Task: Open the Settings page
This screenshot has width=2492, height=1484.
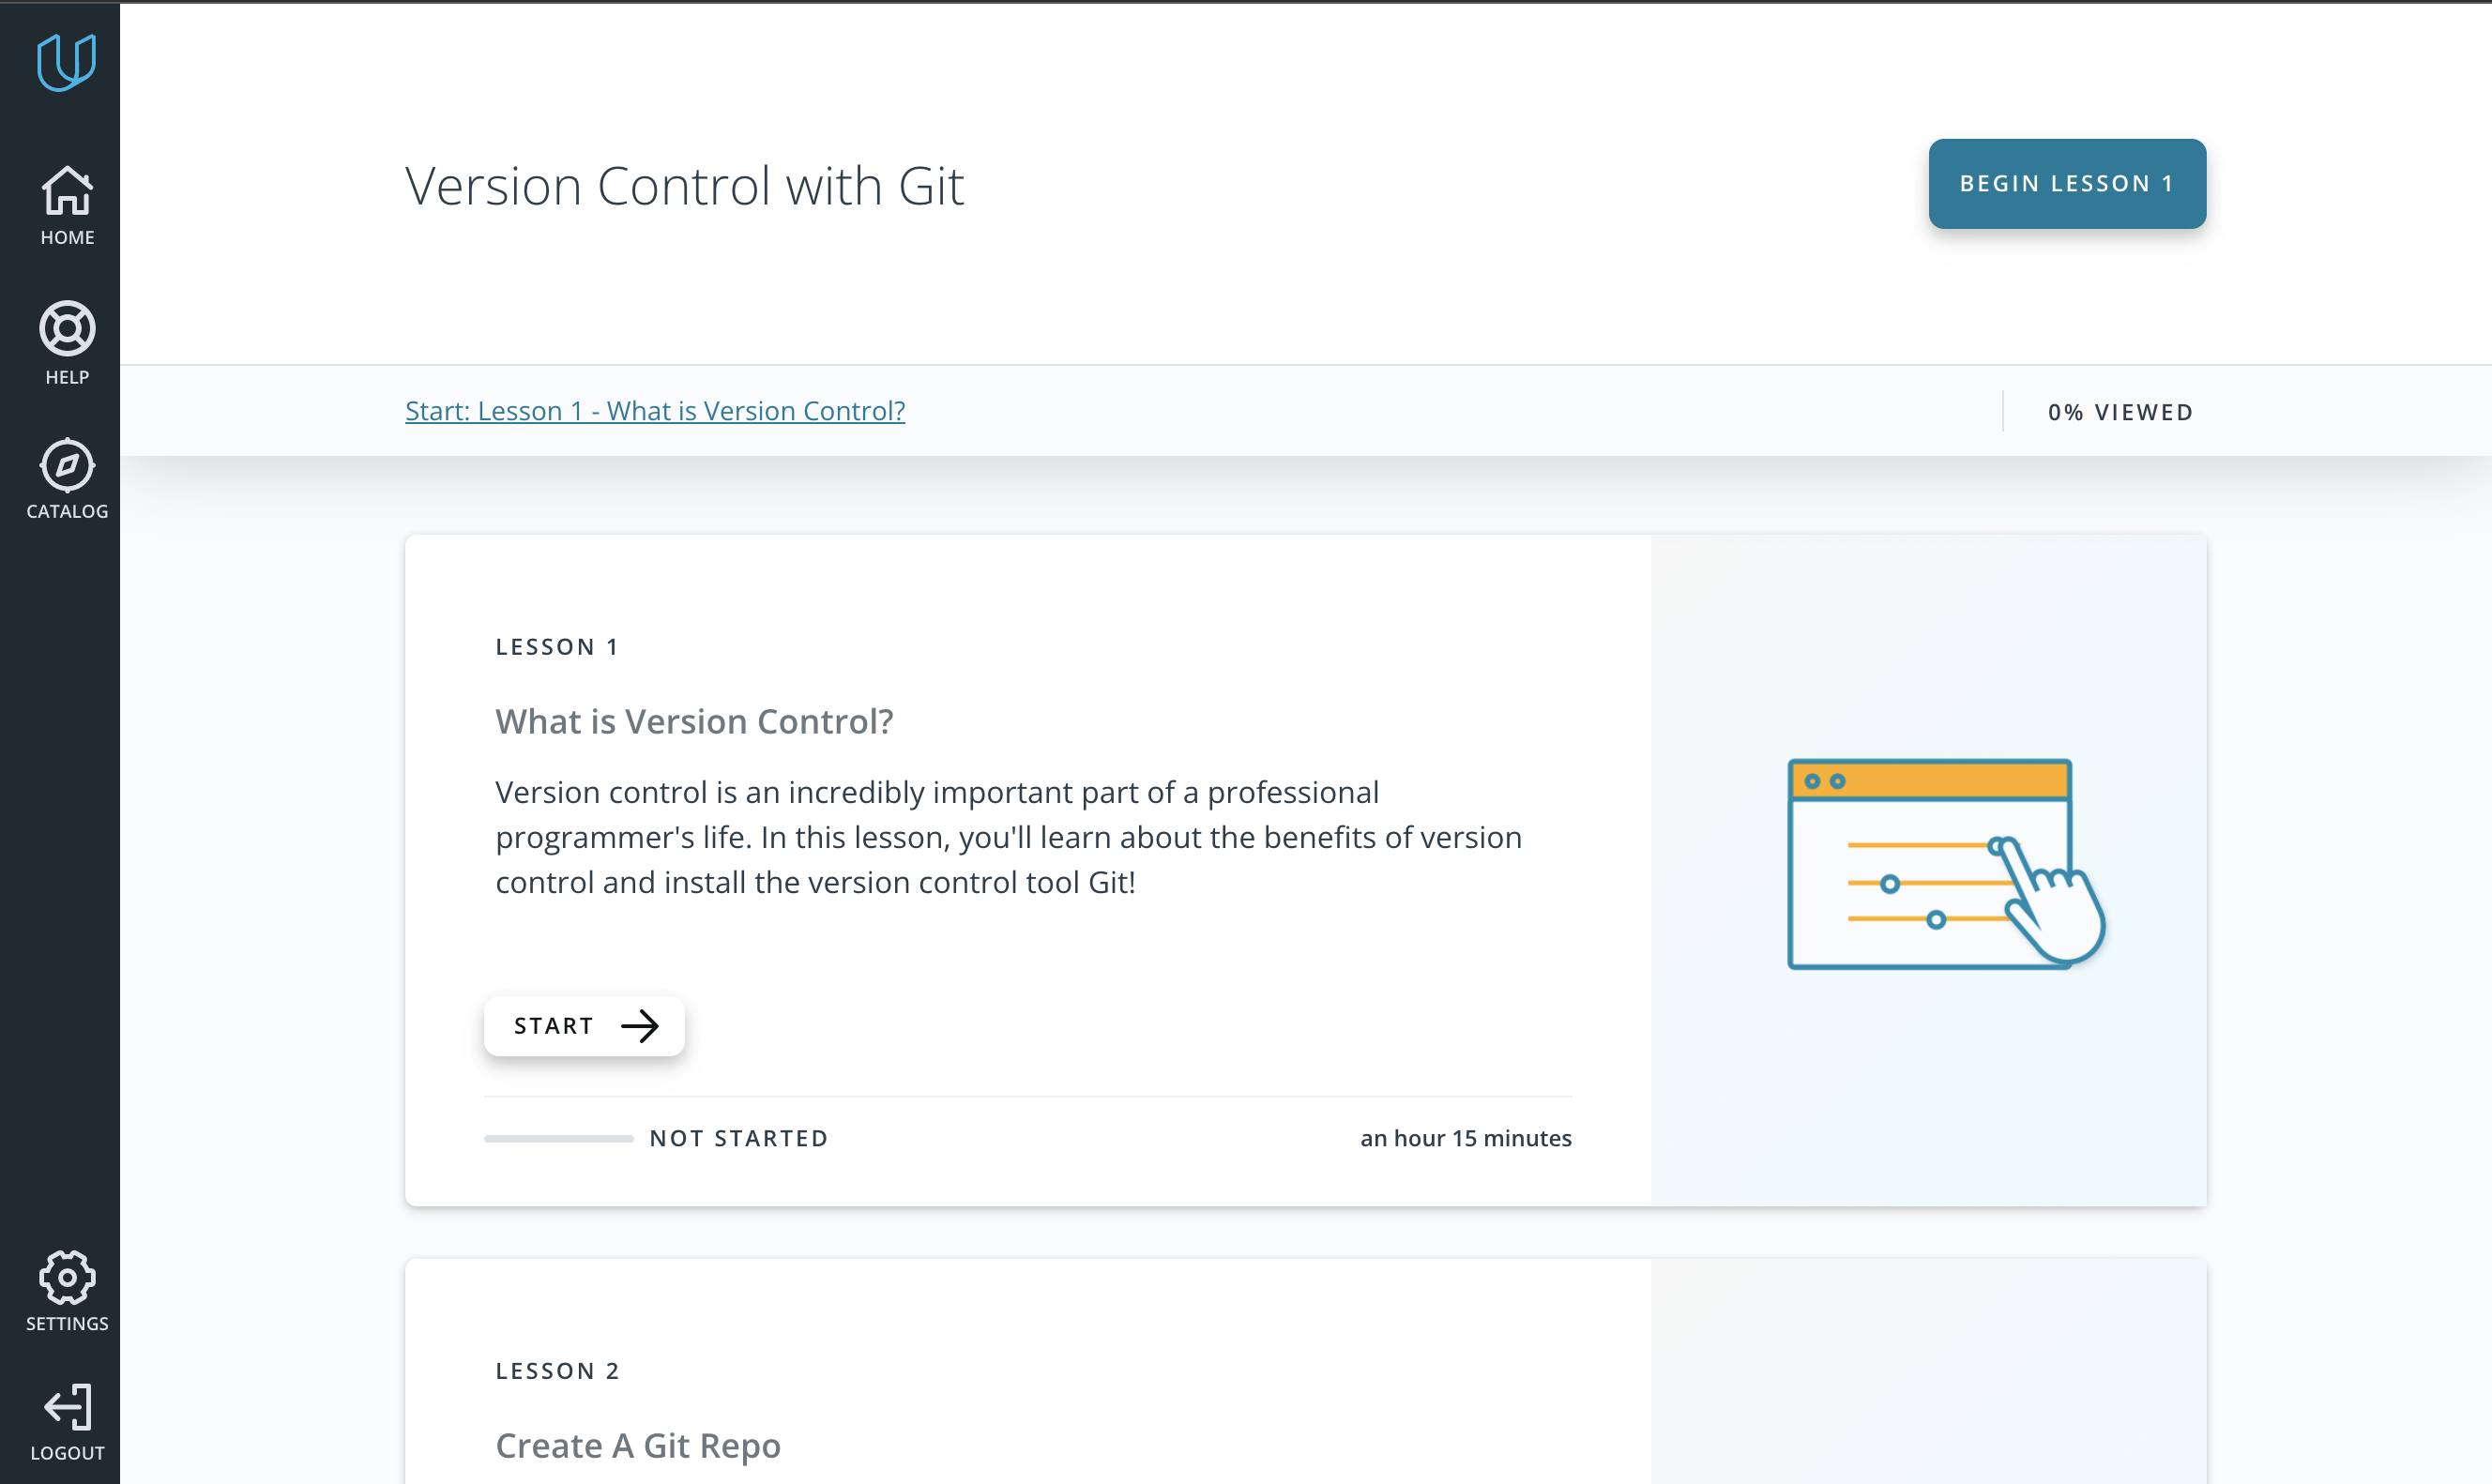Action: (66, 1292)
